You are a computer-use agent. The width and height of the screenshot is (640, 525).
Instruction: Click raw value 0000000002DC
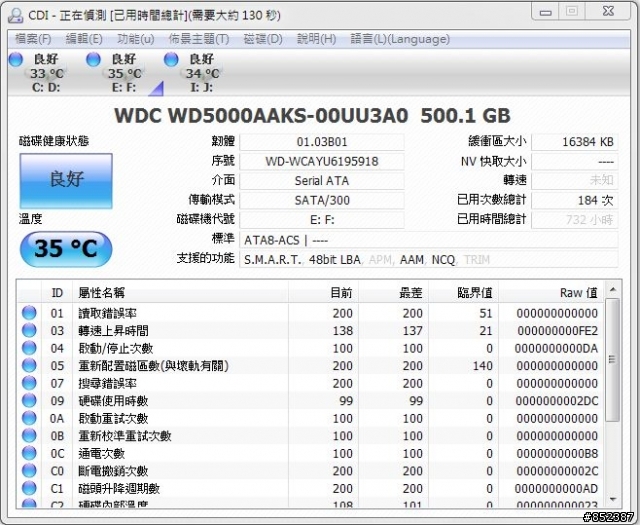pyautogui.click(x=557, y=401)
